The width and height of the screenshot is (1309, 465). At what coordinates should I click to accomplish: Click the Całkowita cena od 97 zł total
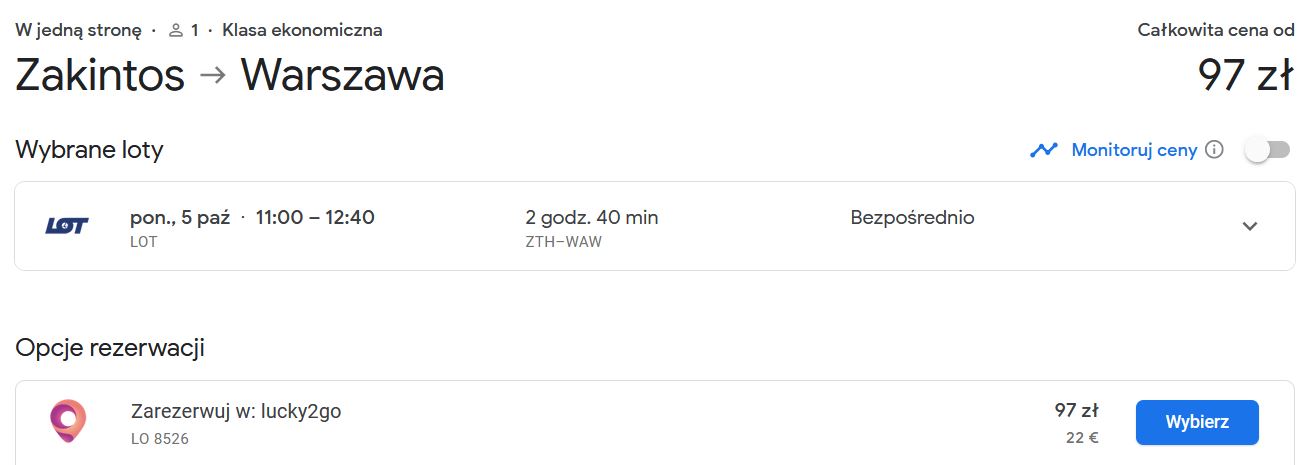[1216, 58]
